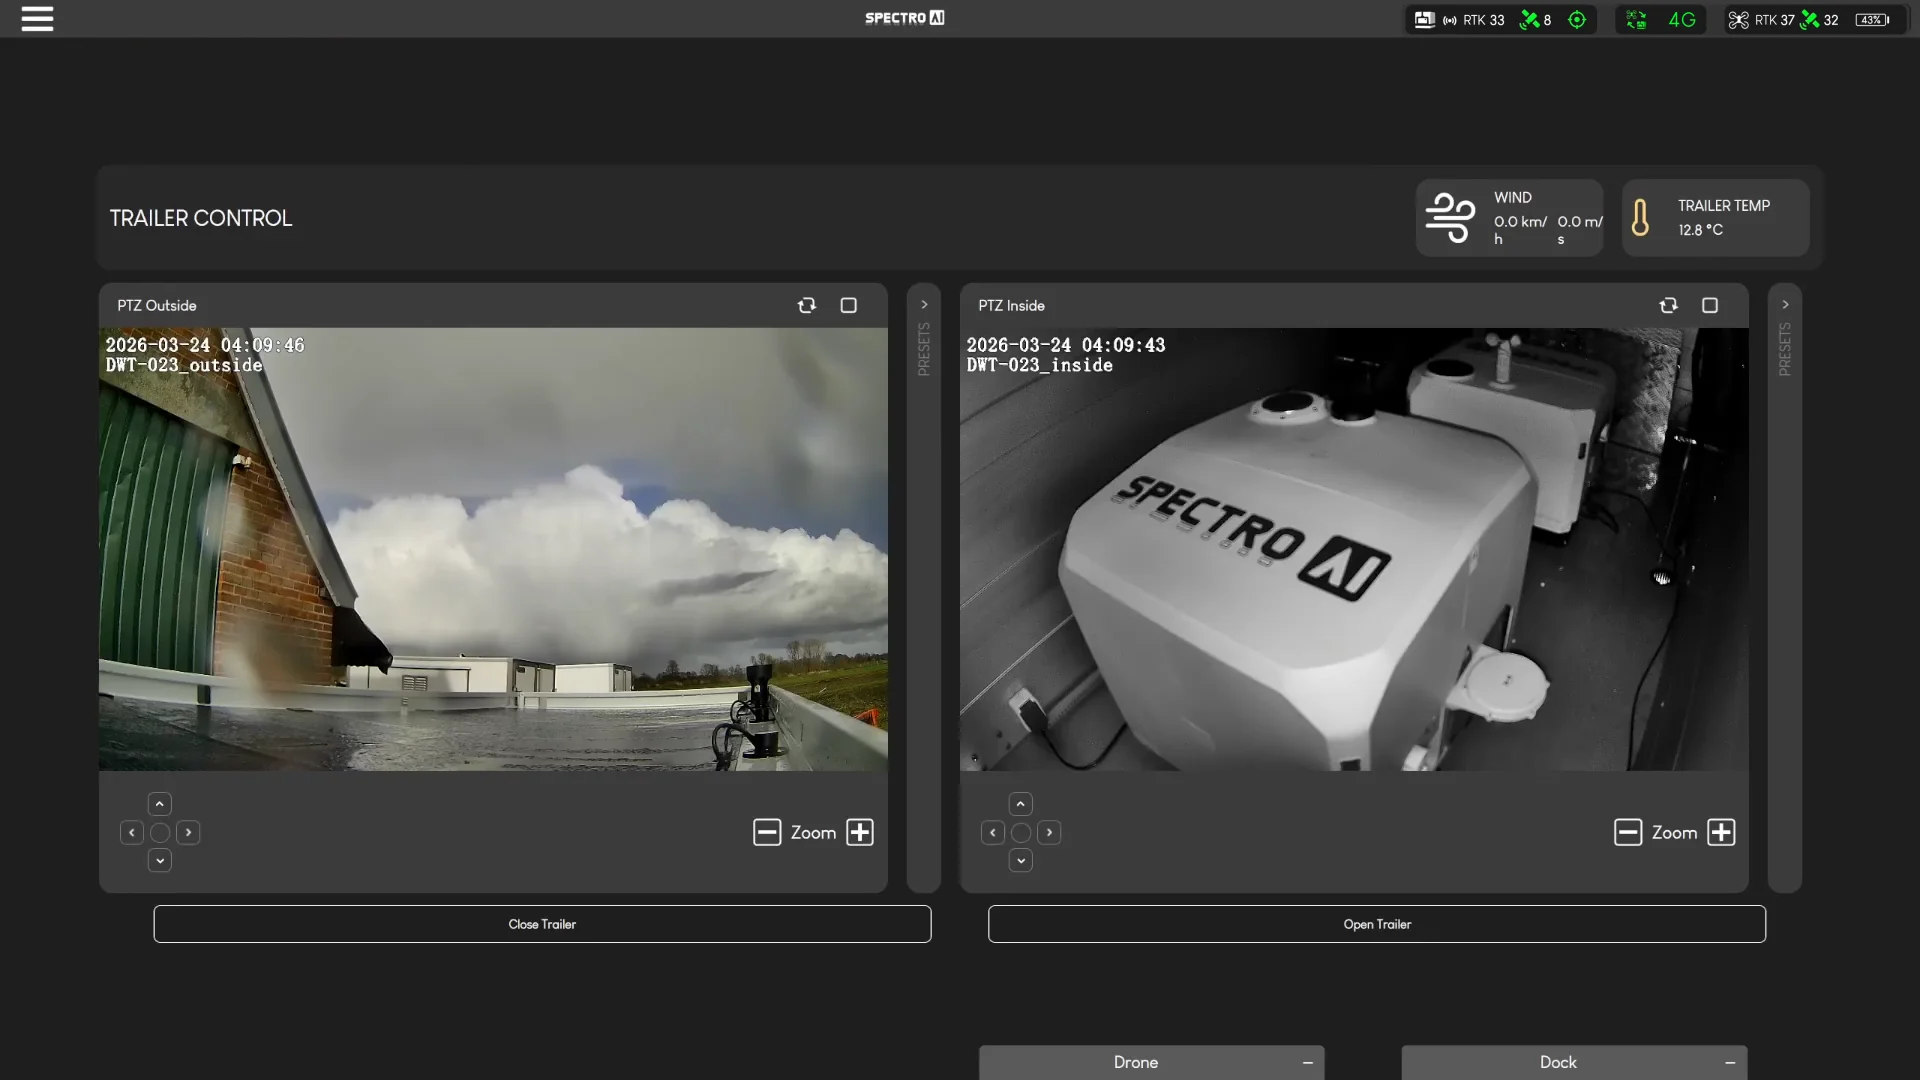Open PTZ Outside view in fullscreen
The image size is (1920, 1080).
coord(848,305)
